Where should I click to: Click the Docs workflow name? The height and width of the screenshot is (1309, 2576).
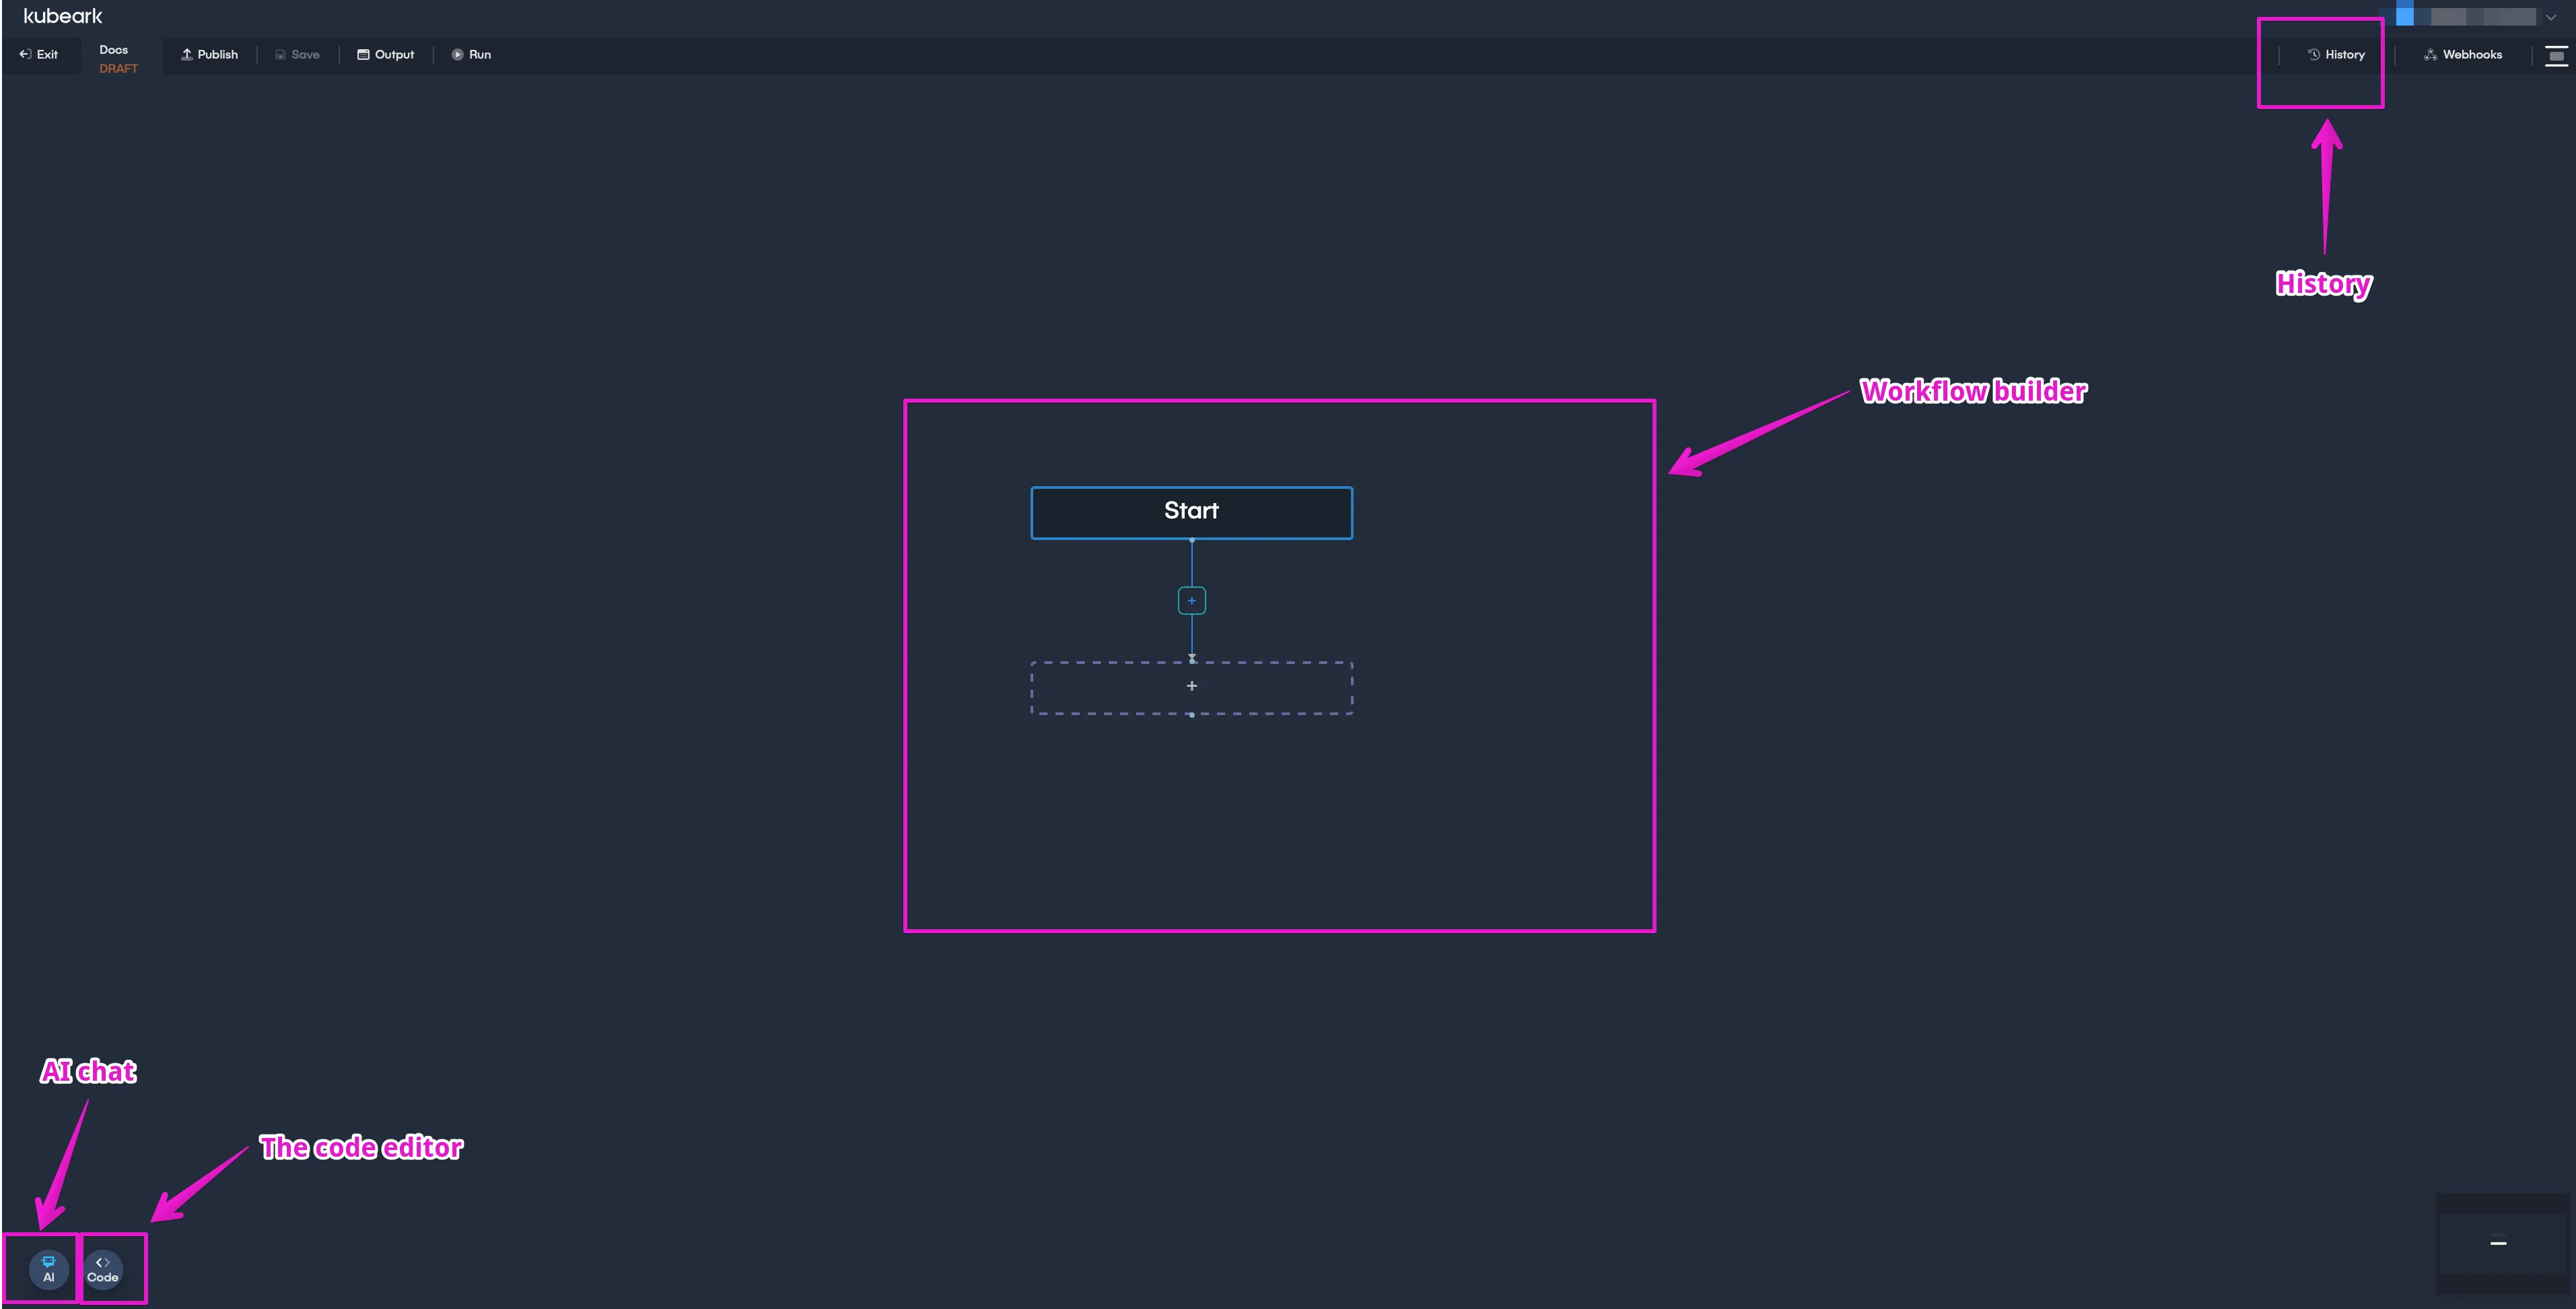pos(113,49)
